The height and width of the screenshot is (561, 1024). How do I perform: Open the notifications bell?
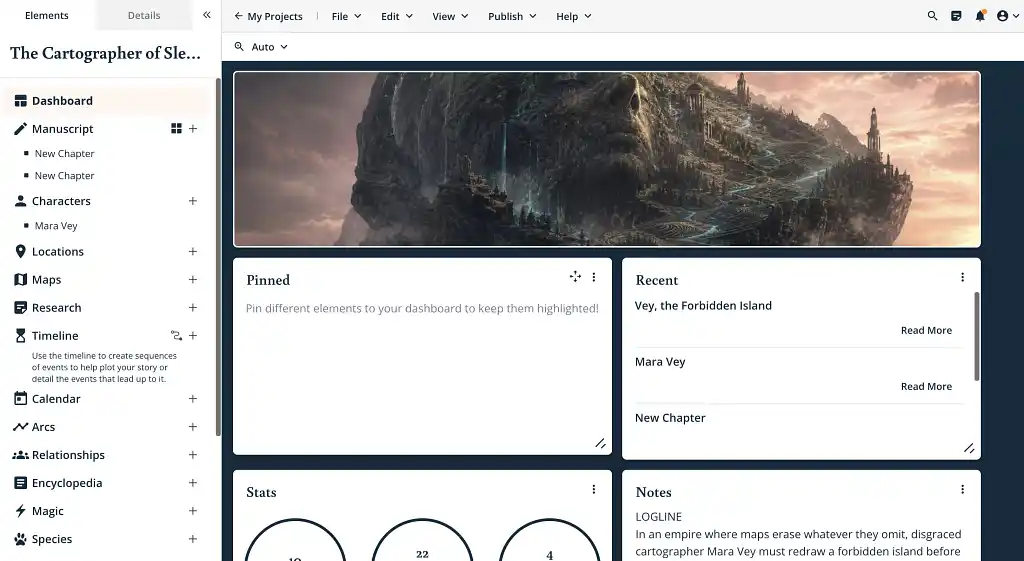(980, 16)
